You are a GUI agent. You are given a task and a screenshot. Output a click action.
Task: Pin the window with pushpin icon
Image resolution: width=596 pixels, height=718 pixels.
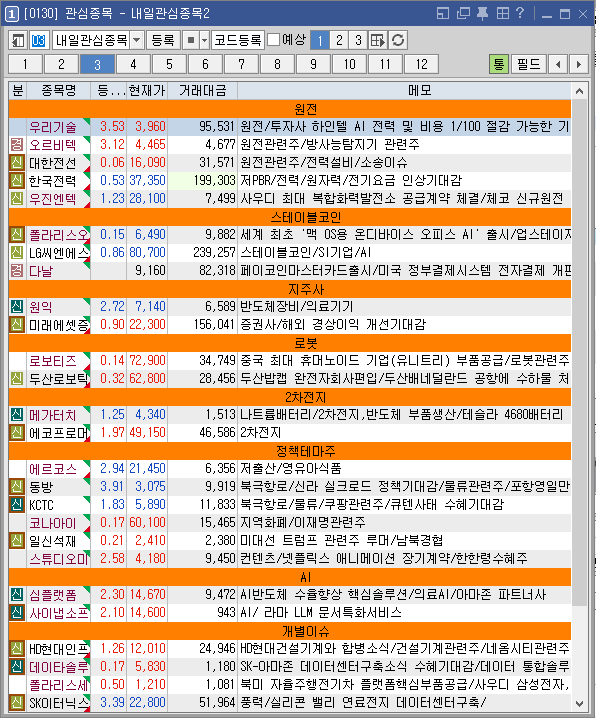point(482,13)
